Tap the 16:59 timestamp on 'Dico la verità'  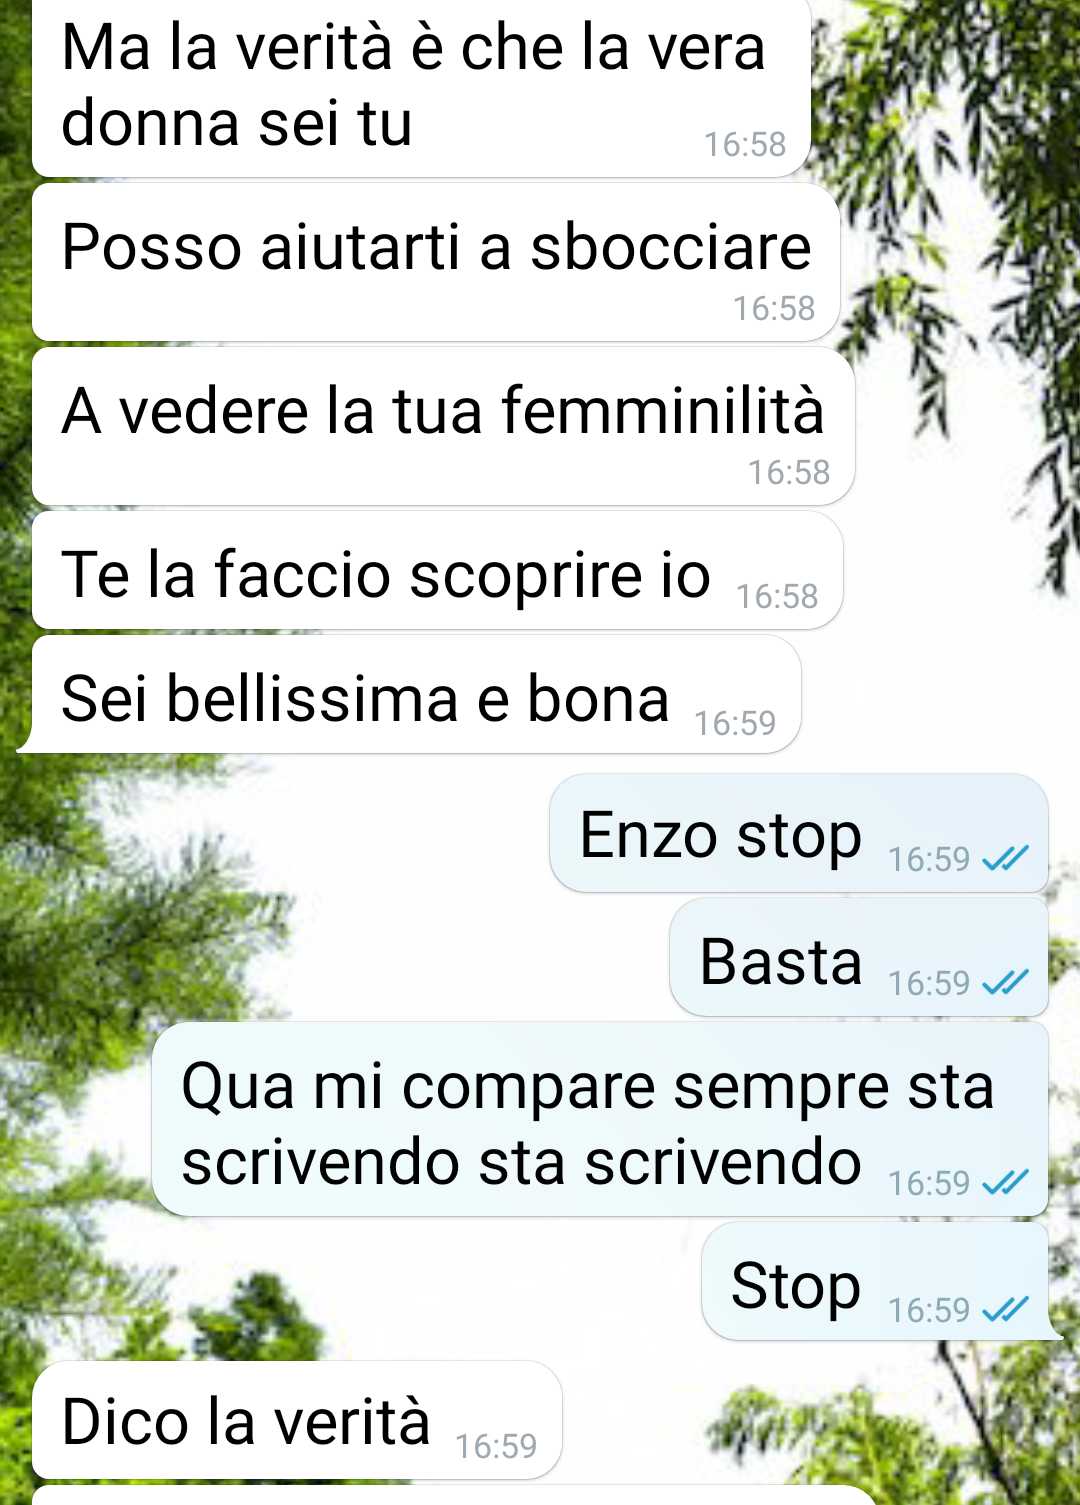click(x=496, y=1446)
